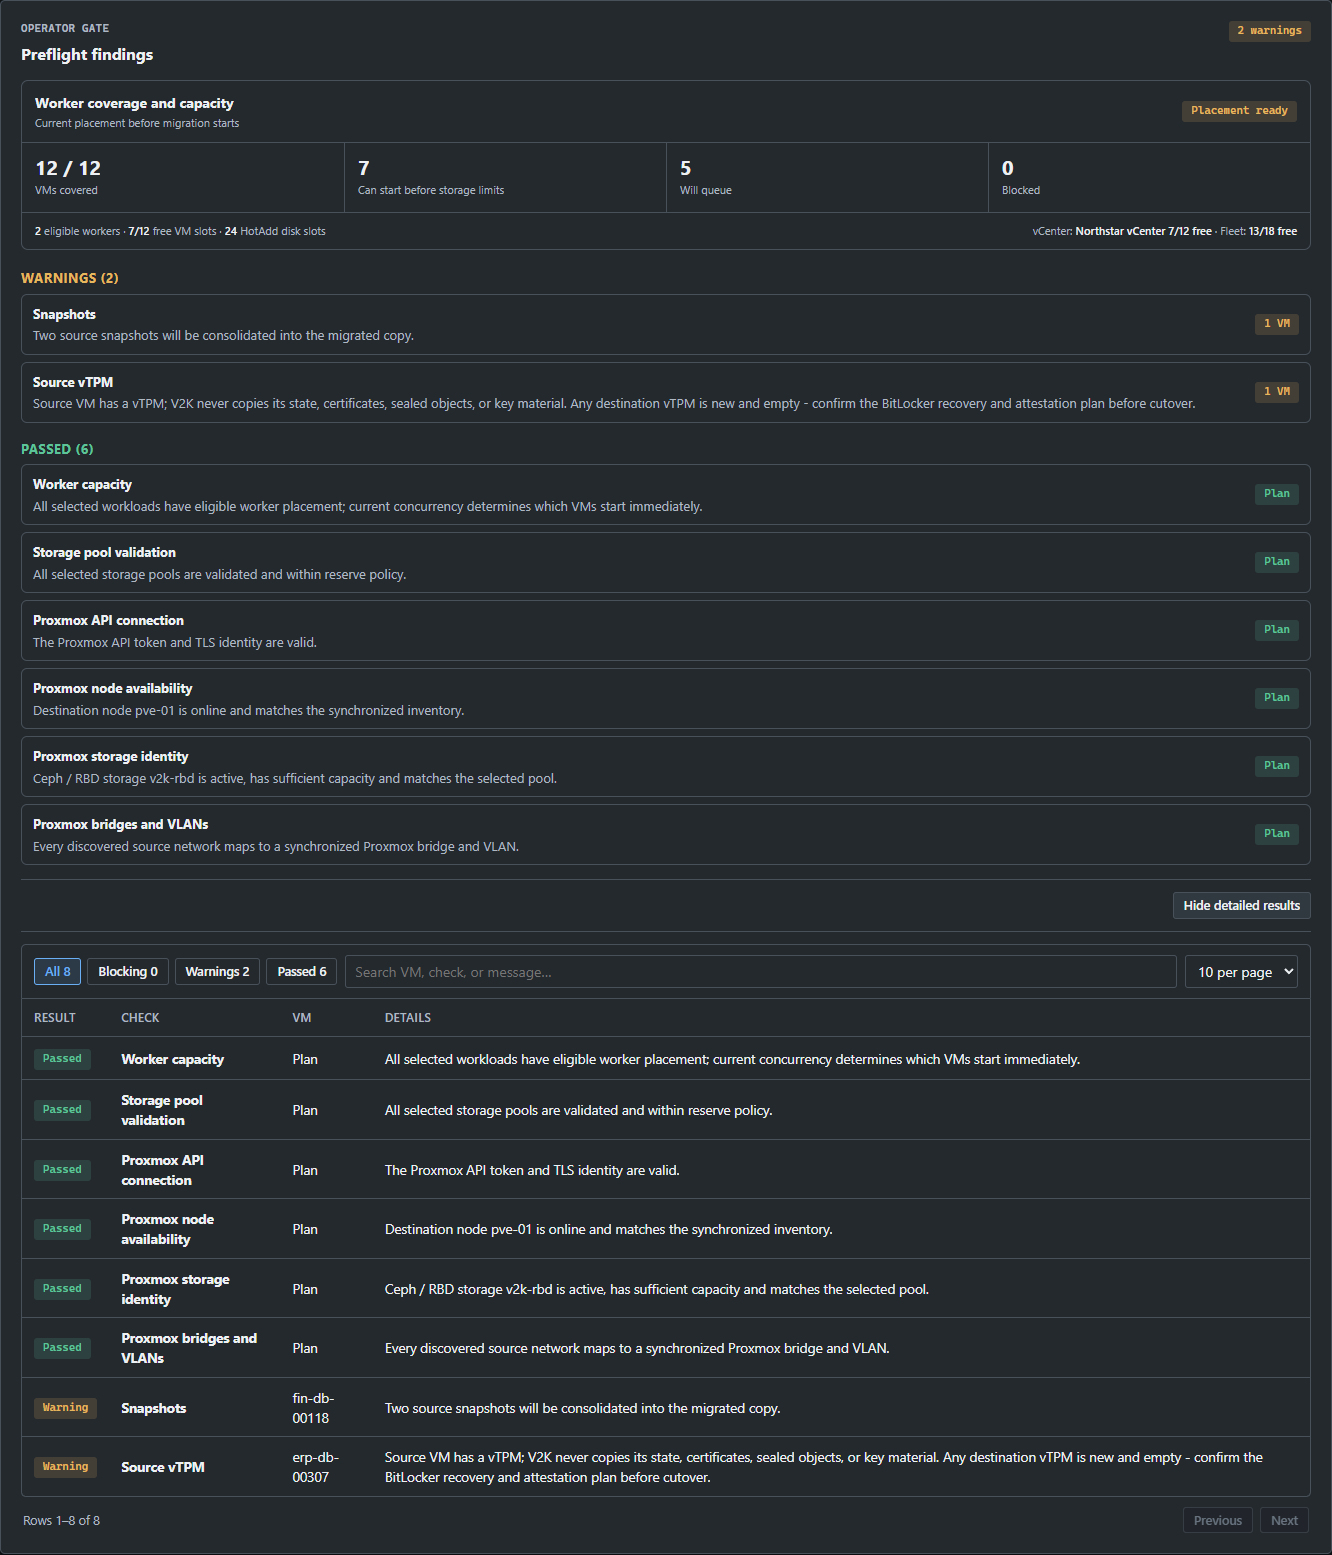
Task: Click the Placement ready status badge
Action: 1239,111
